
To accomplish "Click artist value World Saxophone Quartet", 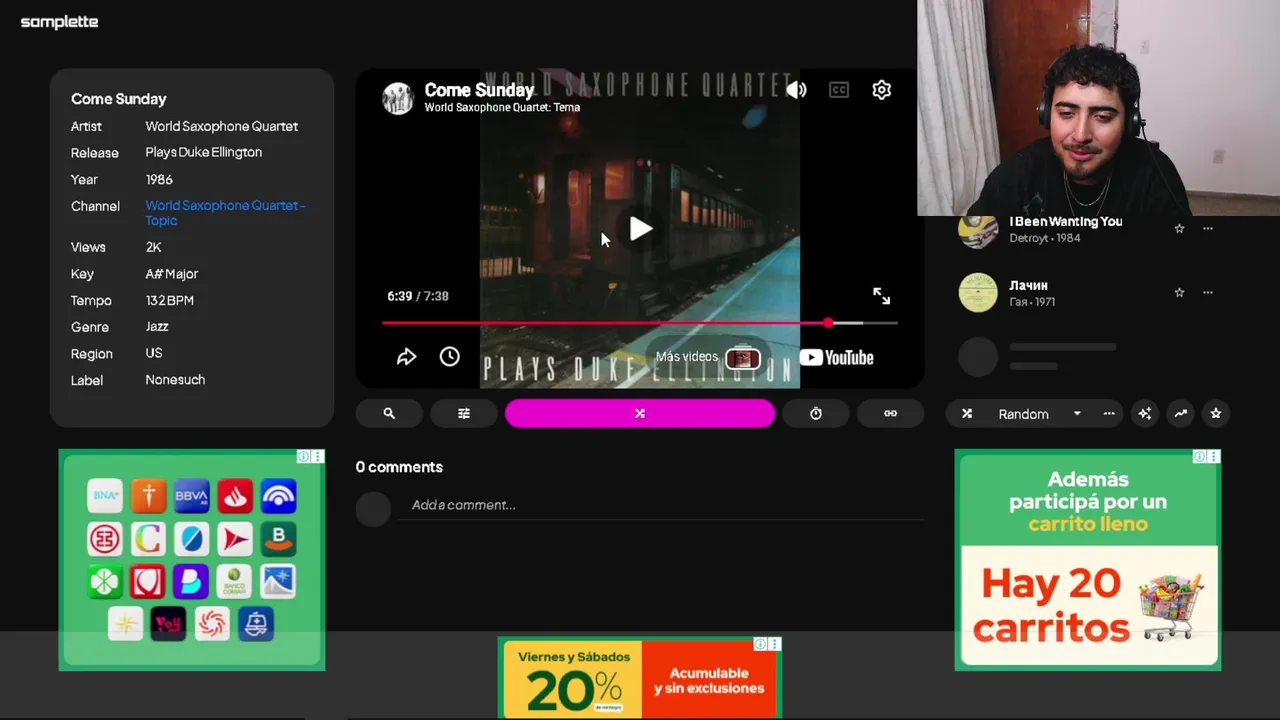I will (222, 126).
